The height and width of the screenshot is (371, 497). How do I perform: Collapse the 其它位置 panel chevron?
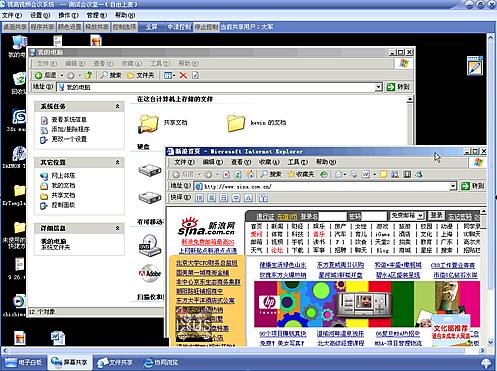(117, 162)
